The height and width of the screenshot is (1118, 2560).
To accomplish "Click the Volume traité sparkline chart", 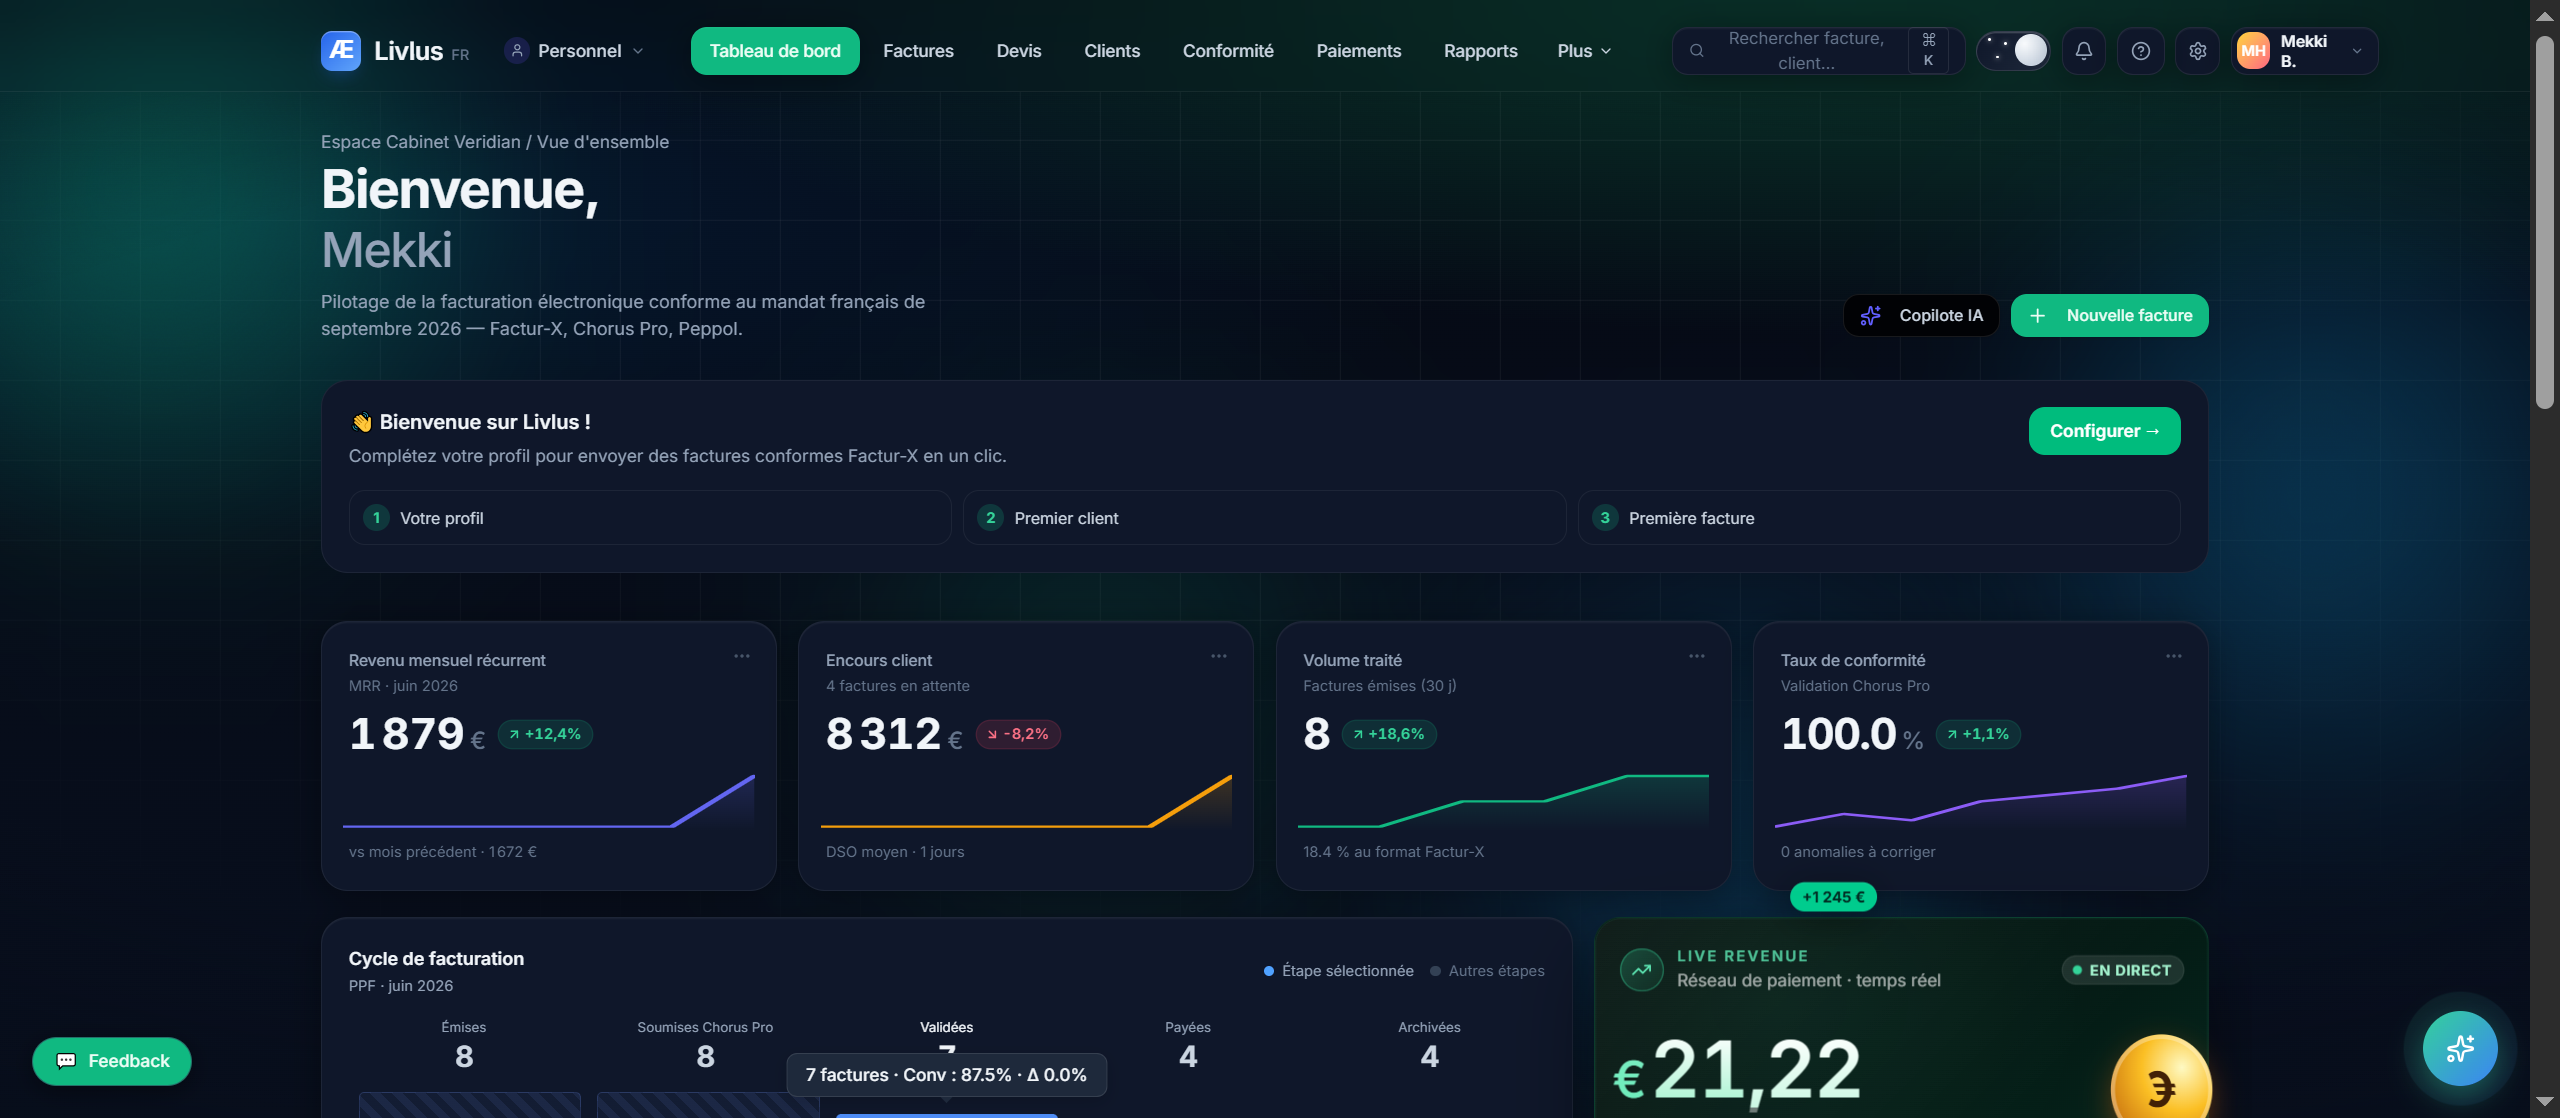I will [x=1503, y=801].
